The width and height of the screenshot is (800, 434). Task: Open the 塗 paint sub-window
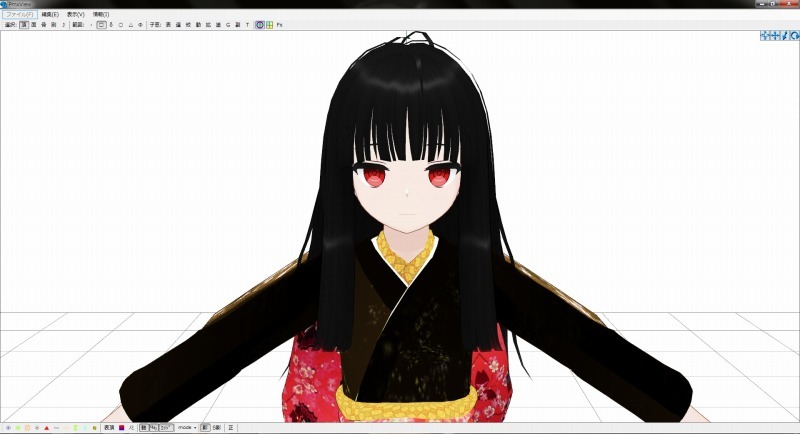click(218, 24)
